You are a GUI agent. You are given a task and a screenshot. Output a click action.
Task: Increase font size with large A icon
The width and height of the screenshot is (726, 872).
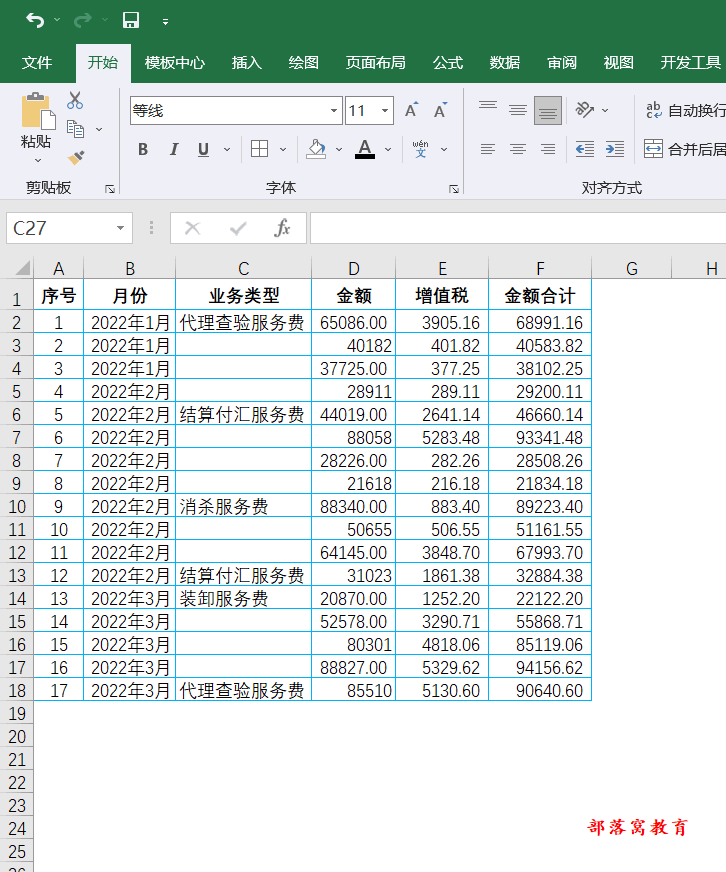tap(411, 110)
